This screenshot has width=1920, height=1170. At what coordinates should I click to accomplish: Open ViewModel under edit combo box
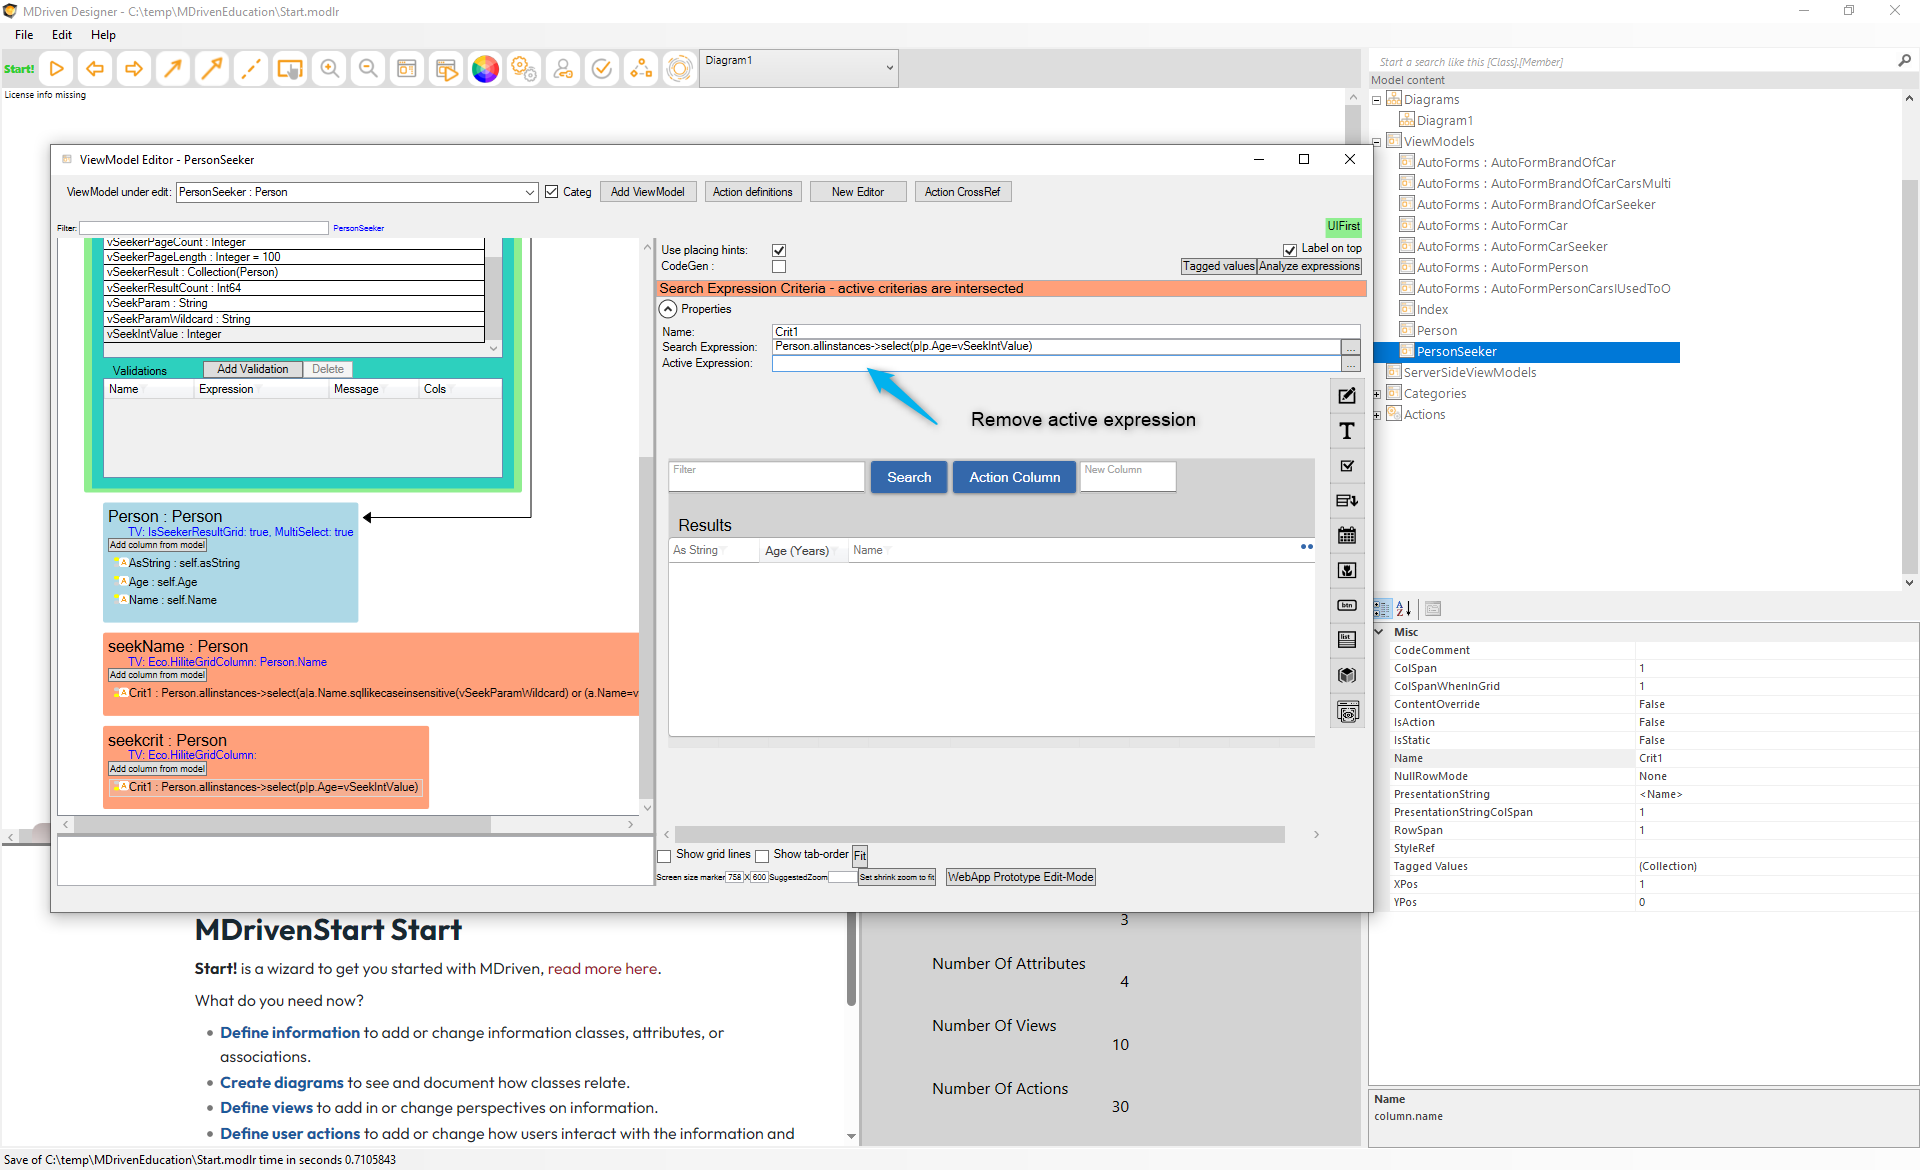pyautogui.click(x=529, y=192)
